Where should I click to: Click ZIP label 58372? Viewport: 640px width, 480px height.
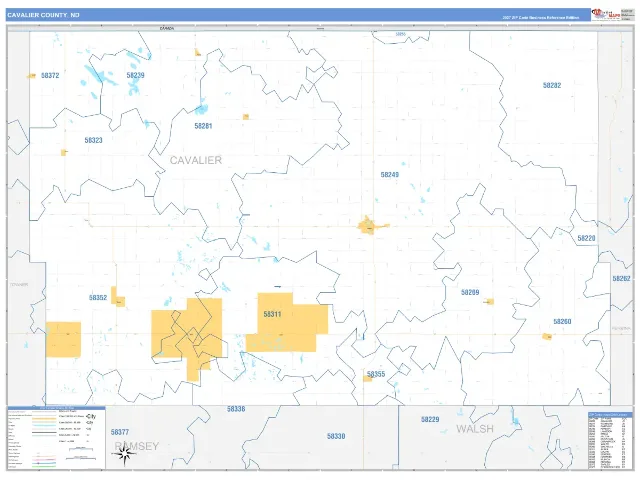tap(50, 76)
